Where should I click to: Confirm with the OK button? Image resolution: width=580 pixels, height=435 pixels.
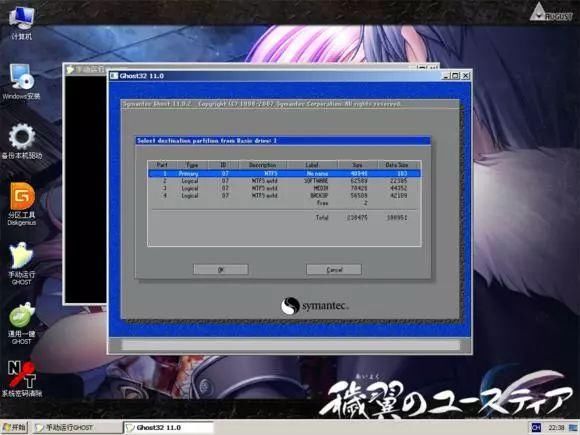point(221,270)
